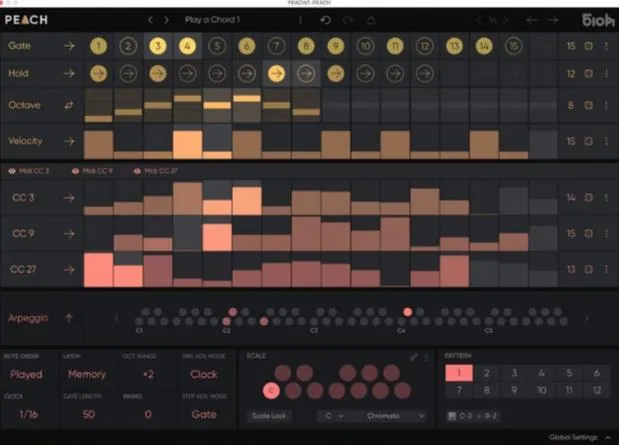Click the Scale Lock button
619x445 pixels.
coord(269,415)
